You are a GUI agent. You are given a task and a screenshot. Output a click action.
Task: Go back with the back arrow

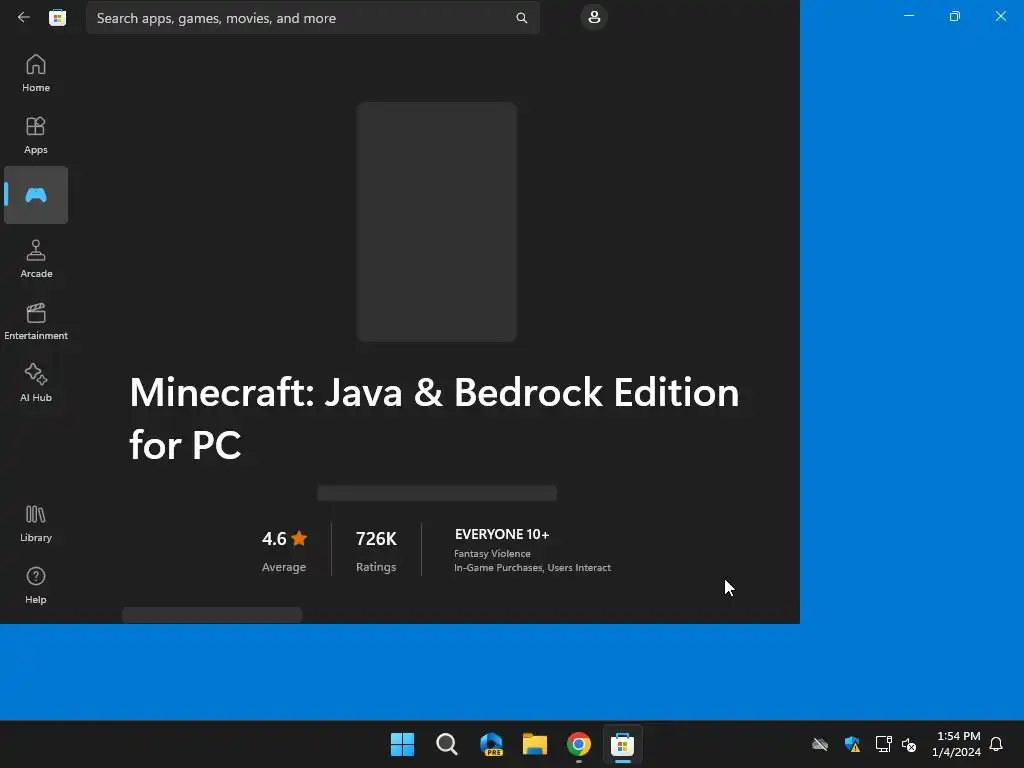pyautogui.click(x=24, y=18)
